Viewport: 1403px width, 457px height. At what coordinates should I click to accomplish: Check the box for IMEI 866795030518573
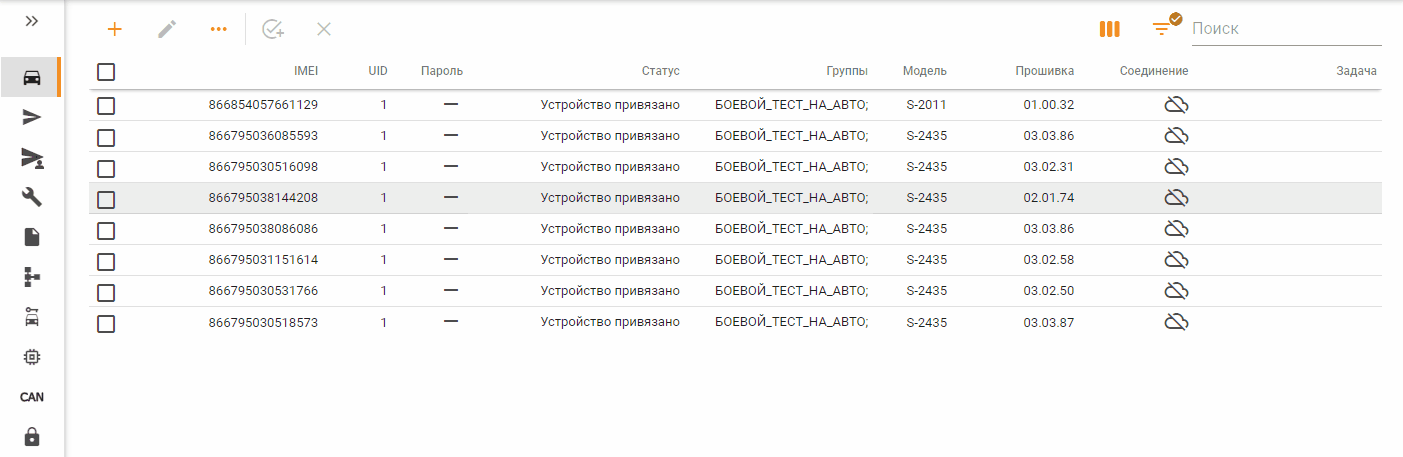click(x=106, y=324)
